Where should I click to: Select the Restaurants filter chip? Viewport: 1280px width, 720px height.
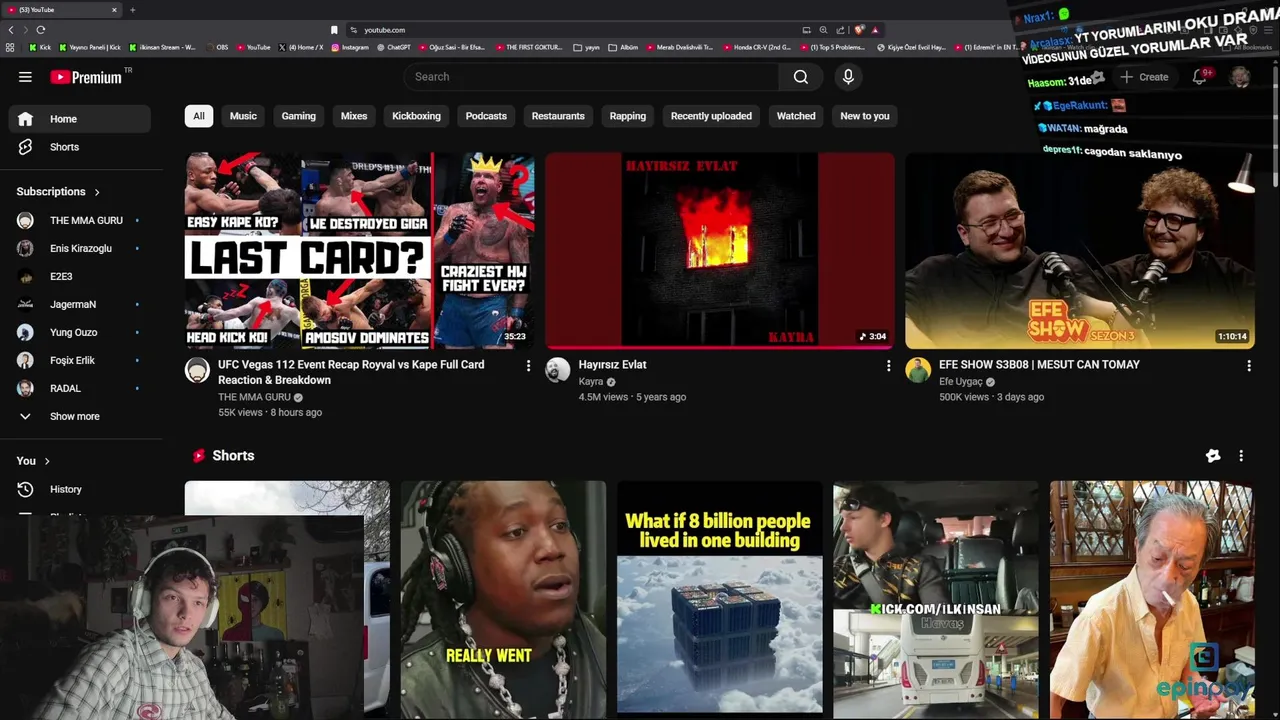tap(558, 116)
